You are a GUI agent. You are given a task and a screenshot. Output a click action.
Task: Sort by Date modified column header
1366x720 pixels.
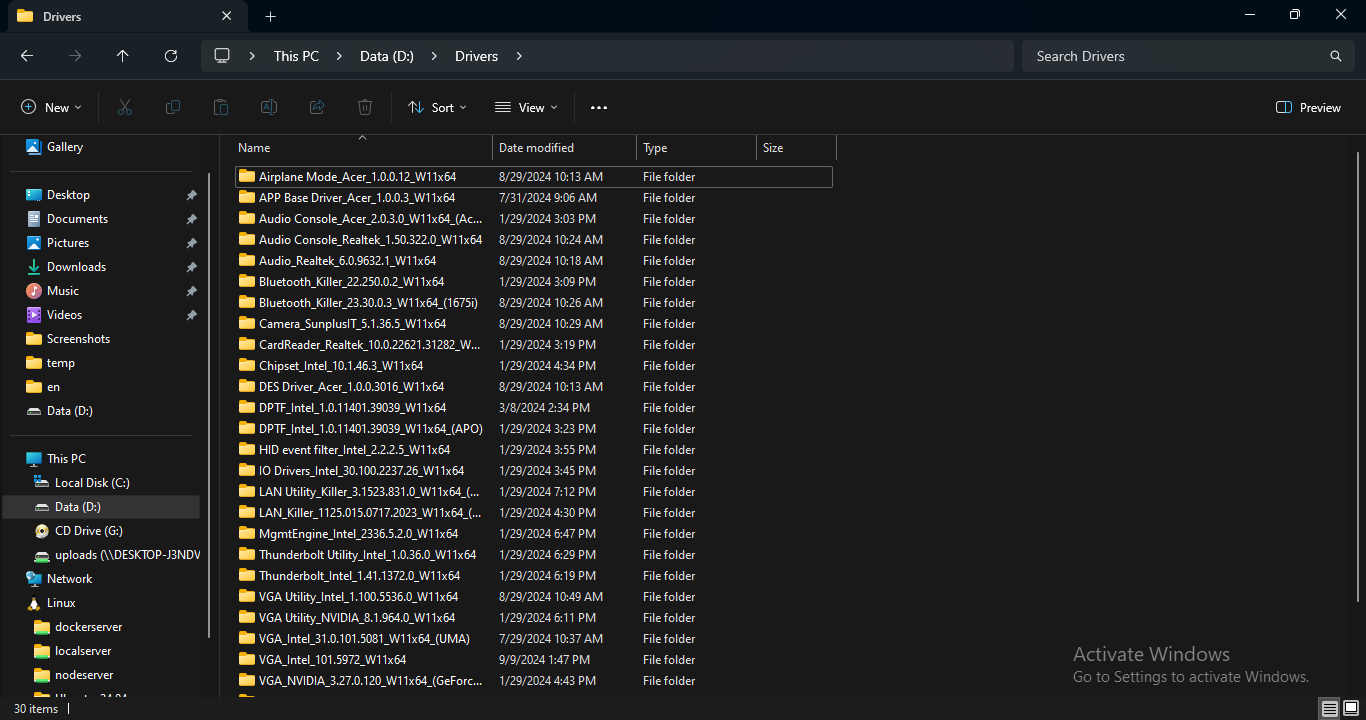point(564,148)
